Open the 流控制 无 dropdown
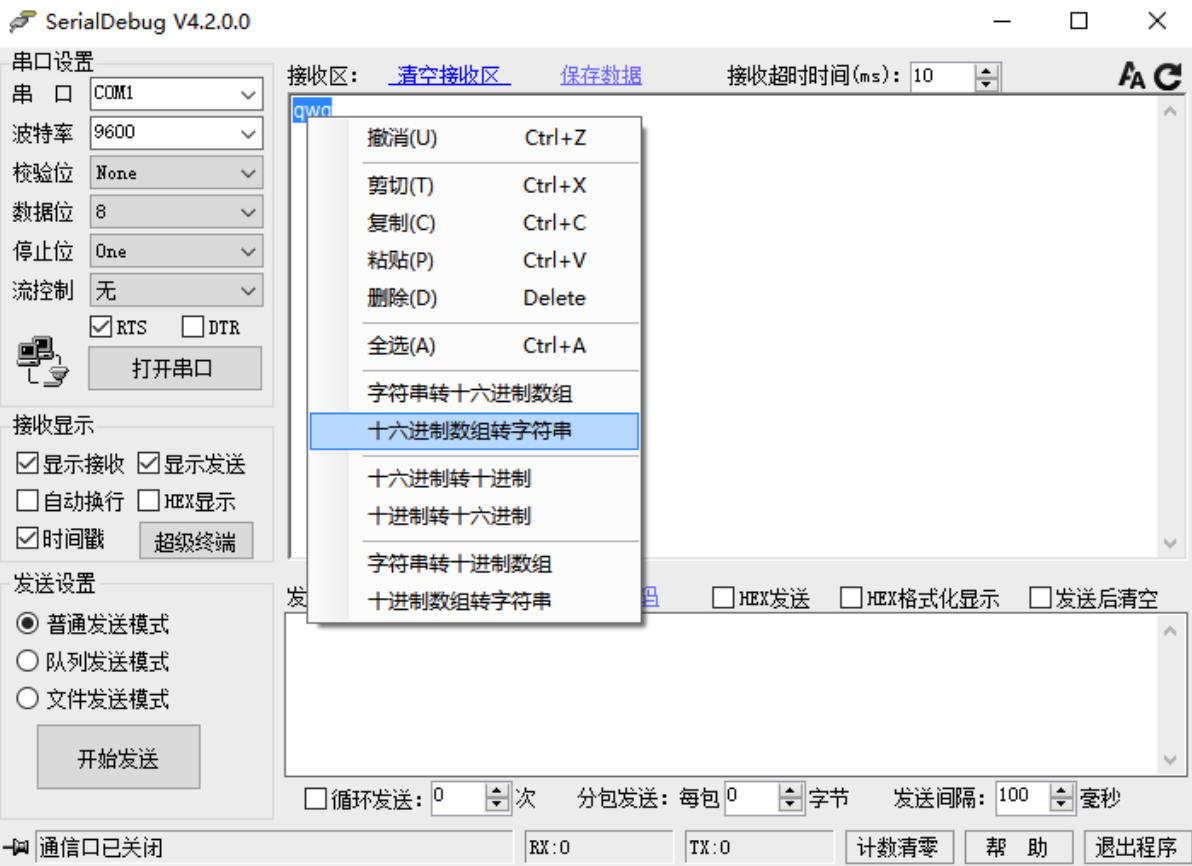This screenshot has width=1192, height=866. coord(176,290)
